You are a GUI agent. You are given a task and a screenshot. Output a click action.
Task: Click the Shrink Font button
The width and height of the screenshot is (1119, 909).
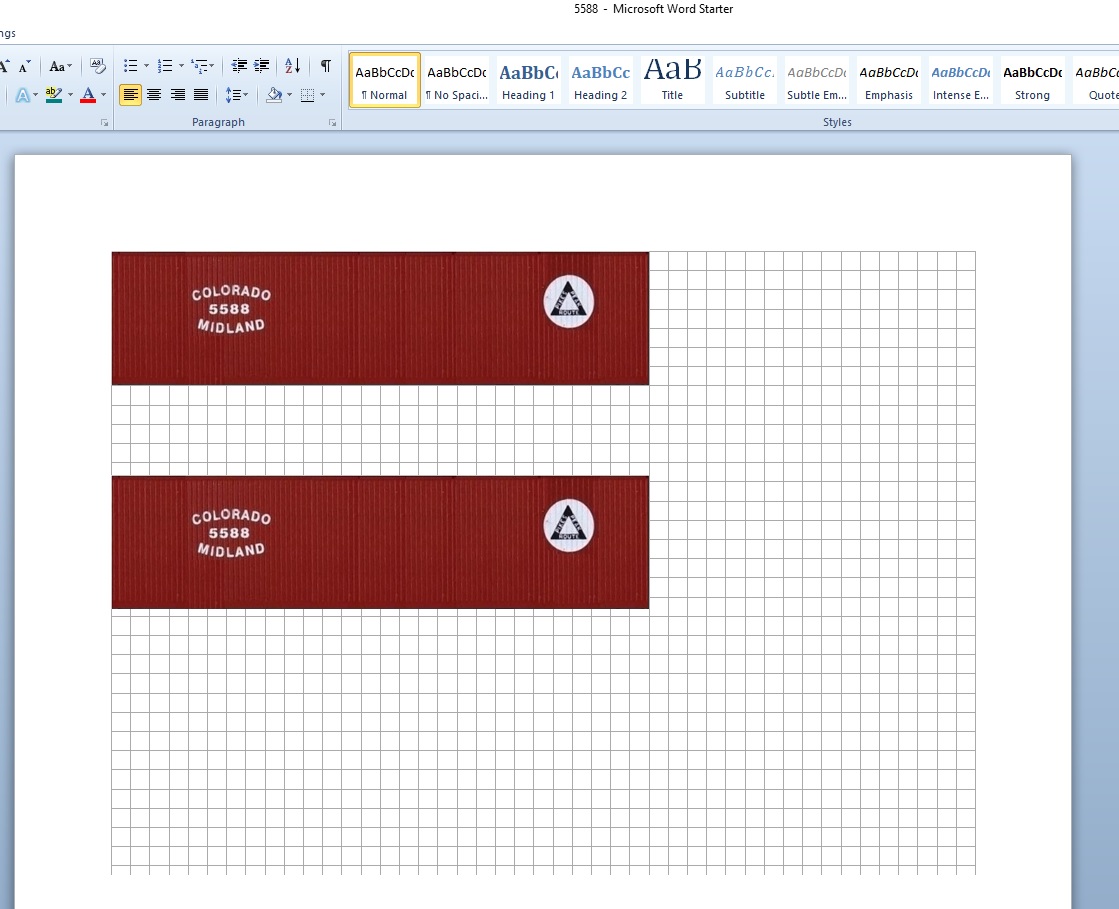tap(24, 66)
